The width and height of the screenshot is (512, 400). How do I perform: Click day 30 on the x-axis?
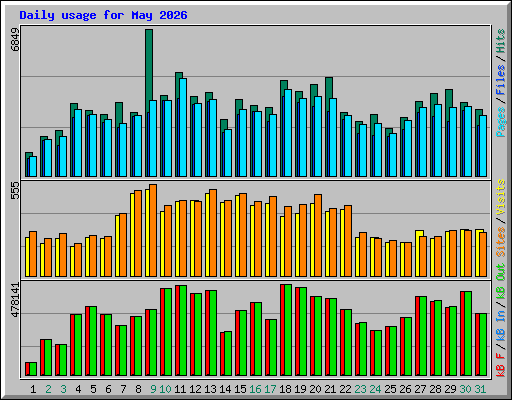465,389
